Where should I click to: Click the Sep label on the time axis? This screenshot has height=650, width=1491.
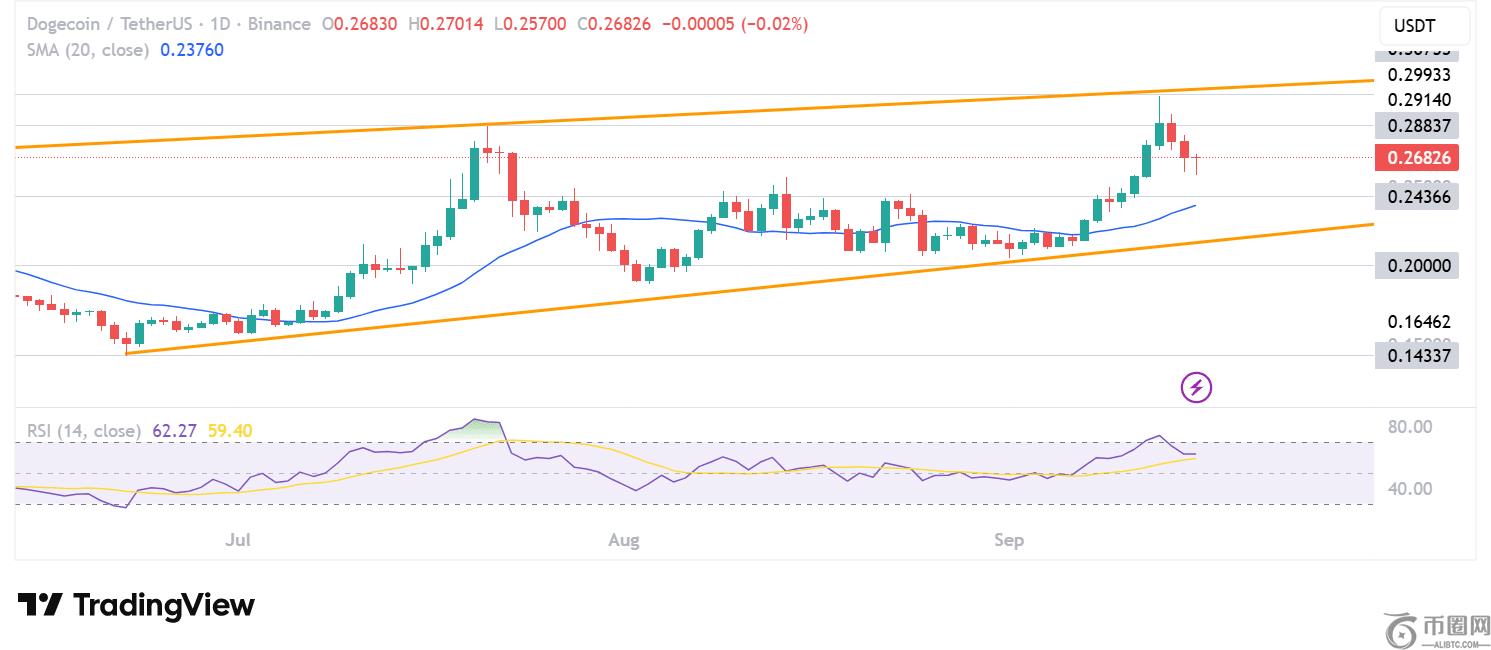[1009, 541]
